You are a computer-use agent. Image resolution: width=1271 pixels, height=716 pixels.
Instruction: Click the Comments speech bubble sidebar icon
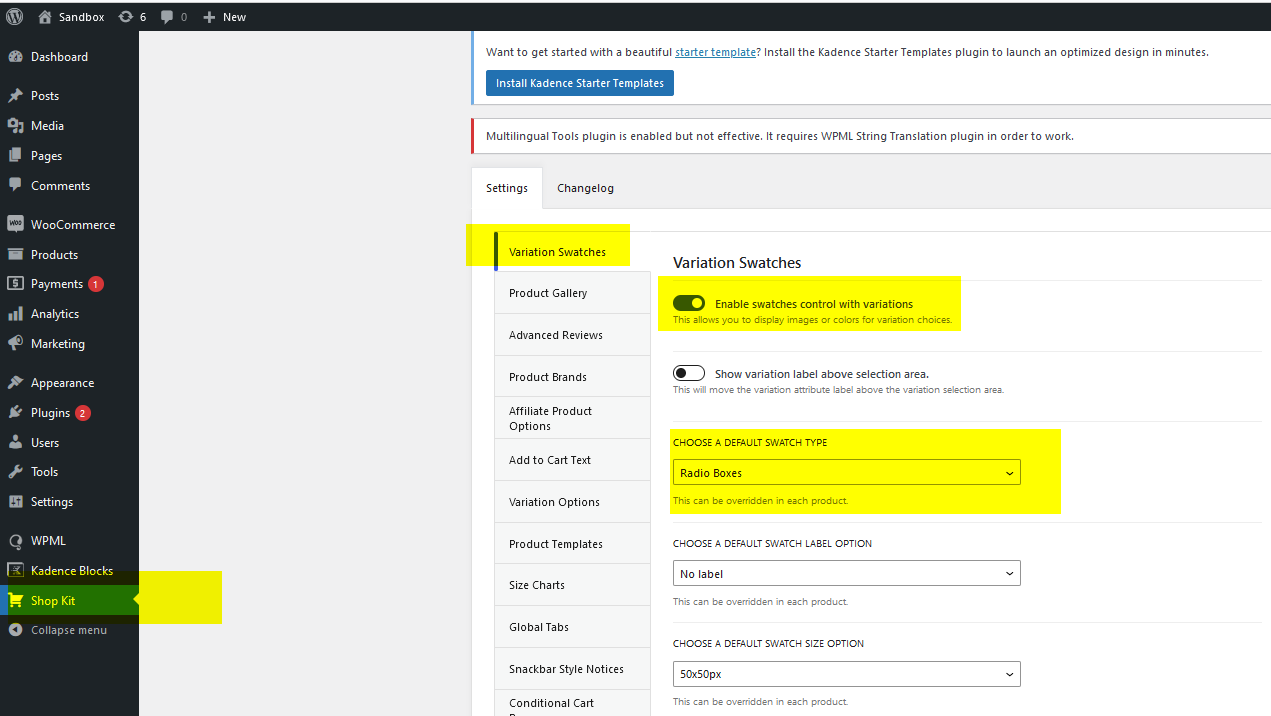(15, 185)
